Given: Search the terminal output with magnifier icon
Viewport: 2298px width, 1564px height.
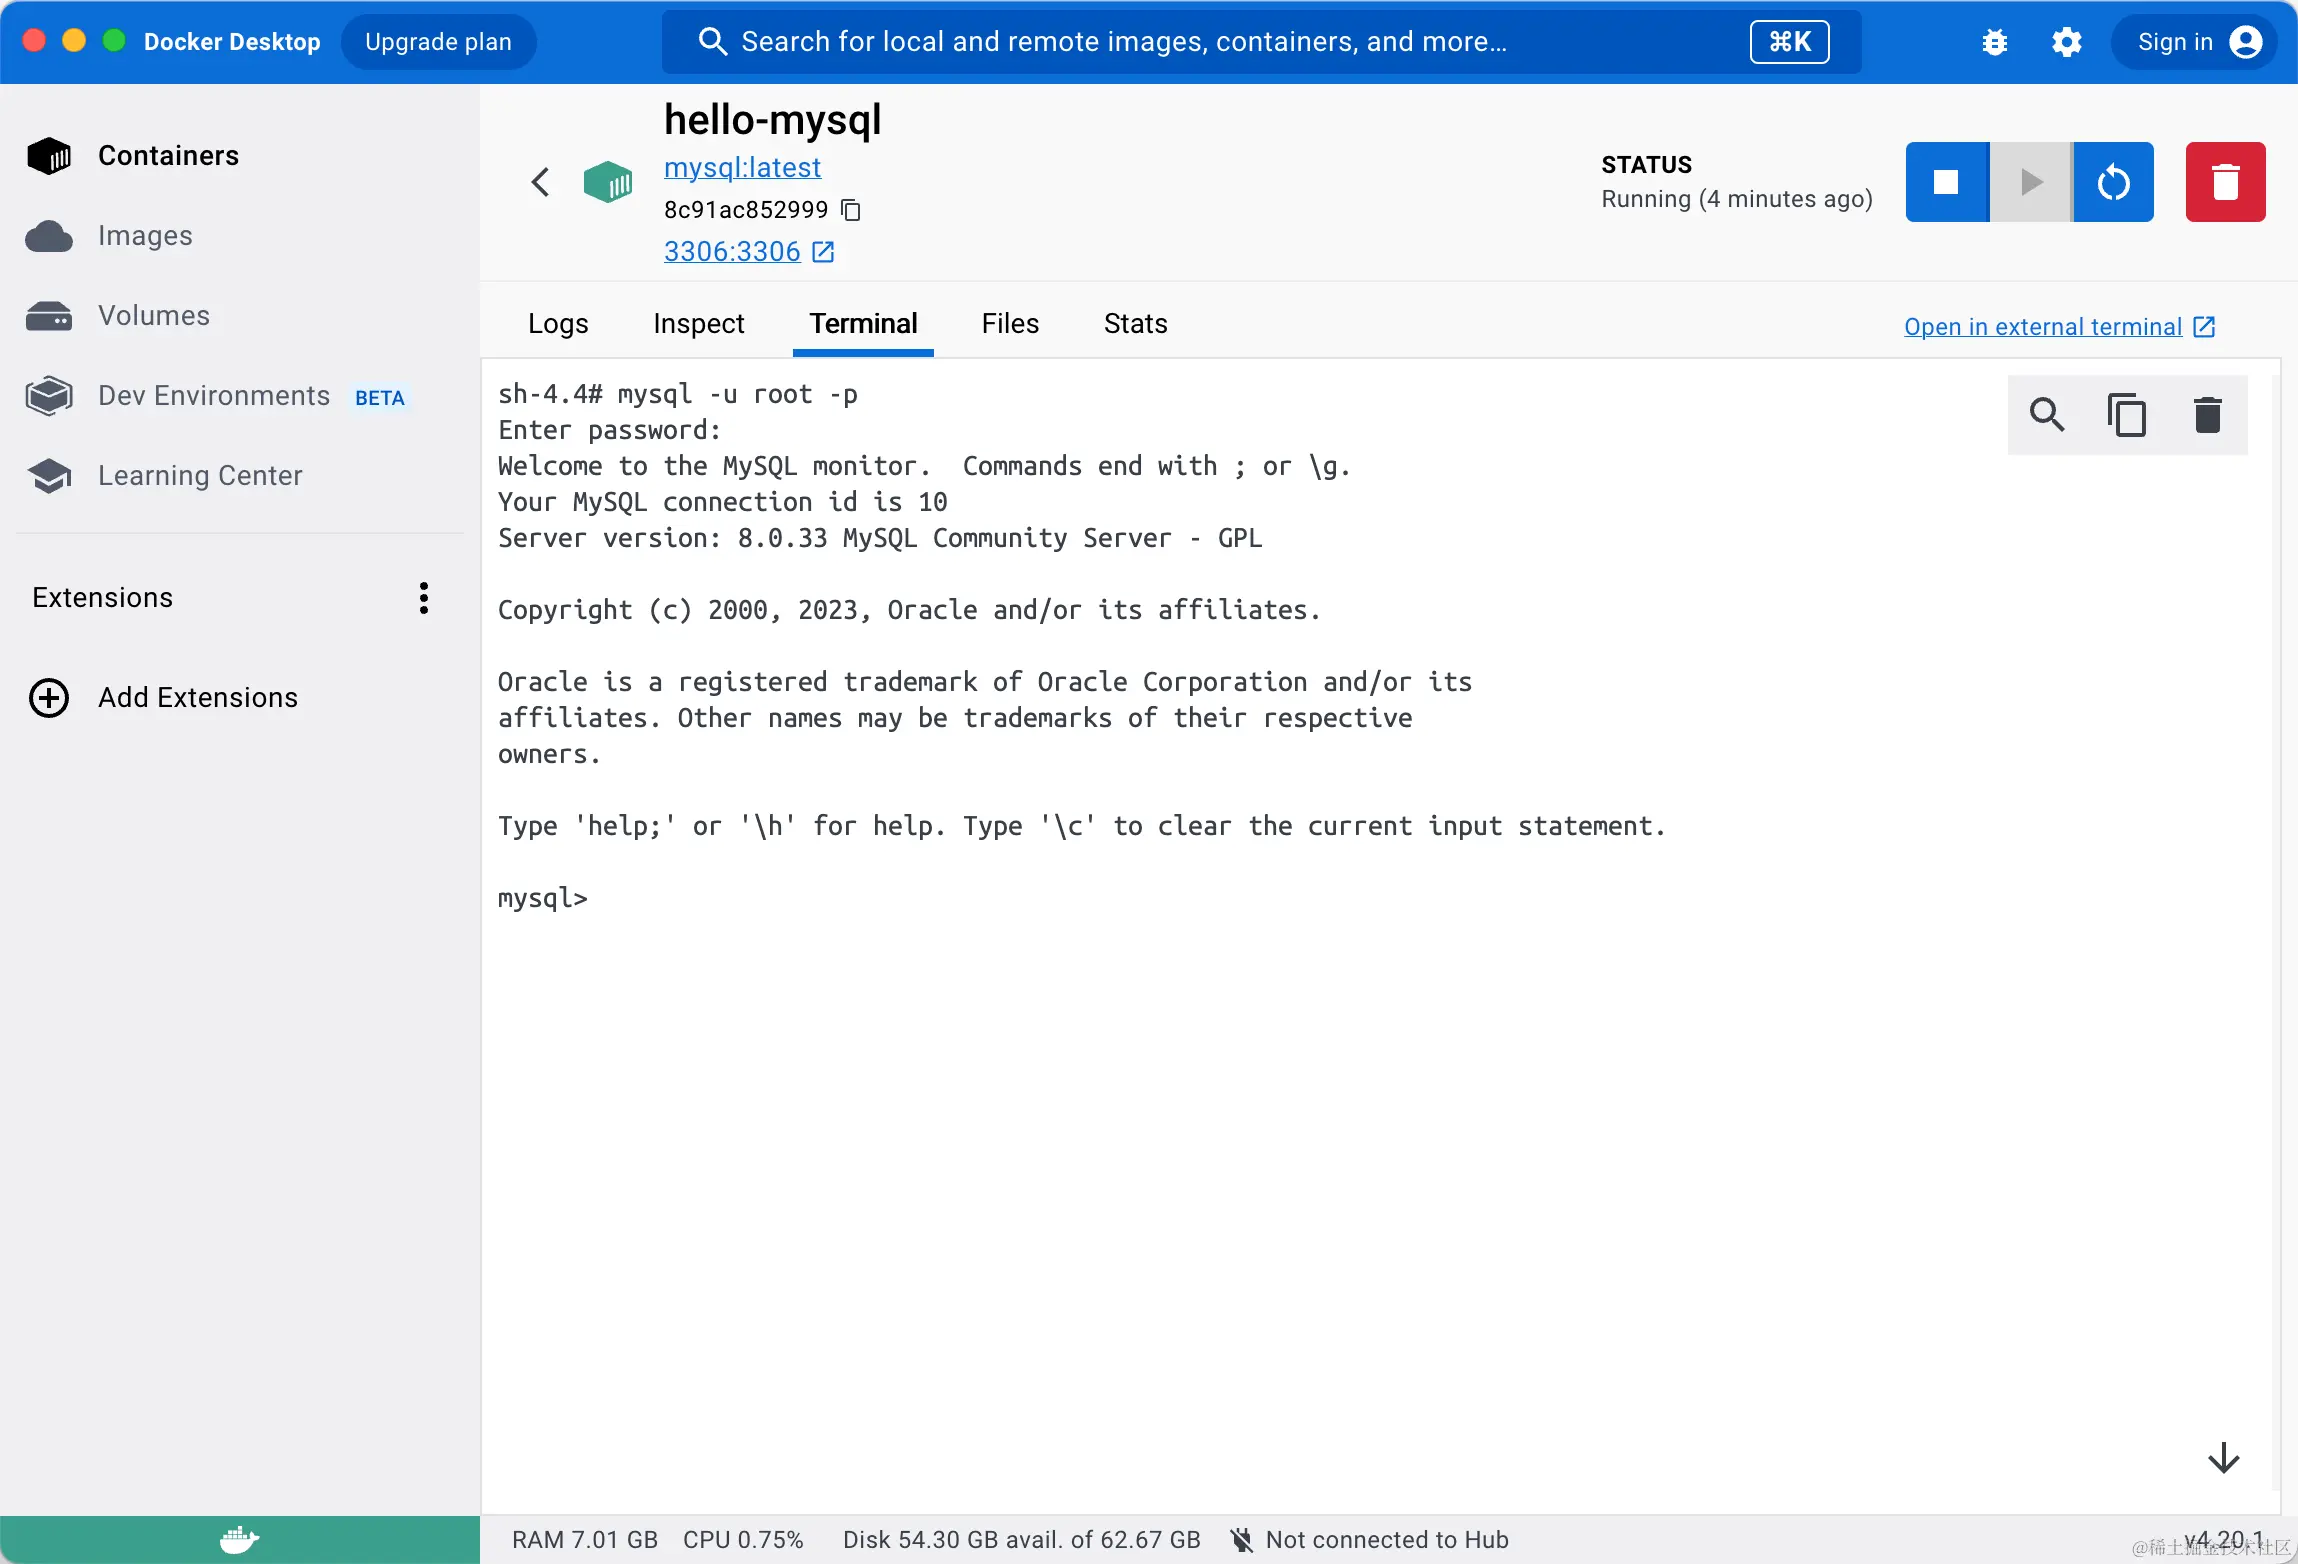Looking at the screenshot, I should coord(2047,415).
